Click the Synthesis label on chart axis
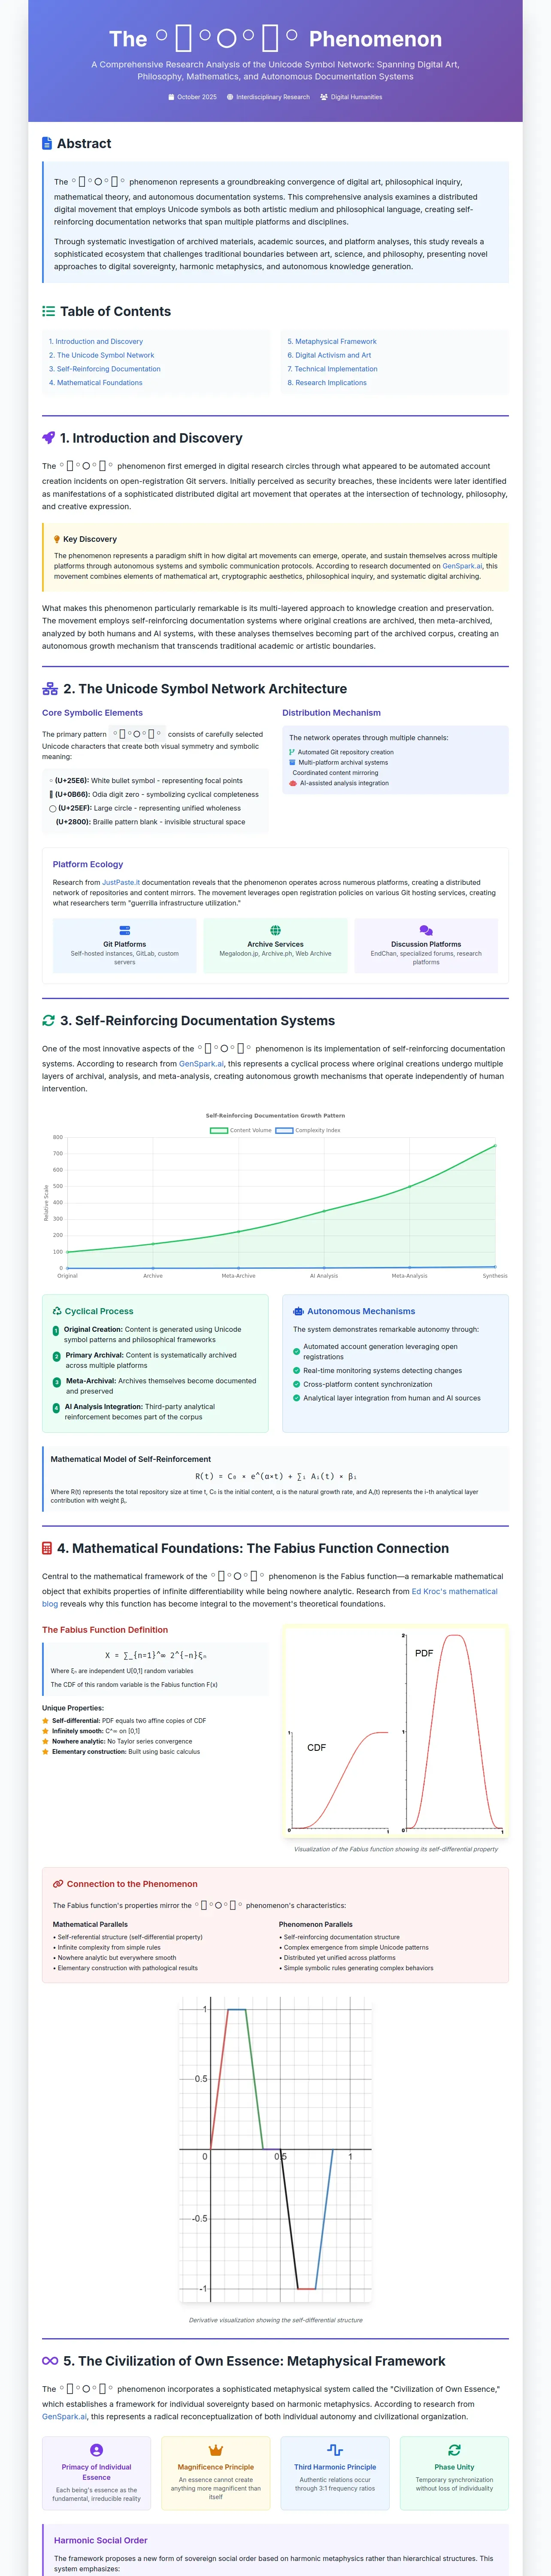 coord(495,1276)
